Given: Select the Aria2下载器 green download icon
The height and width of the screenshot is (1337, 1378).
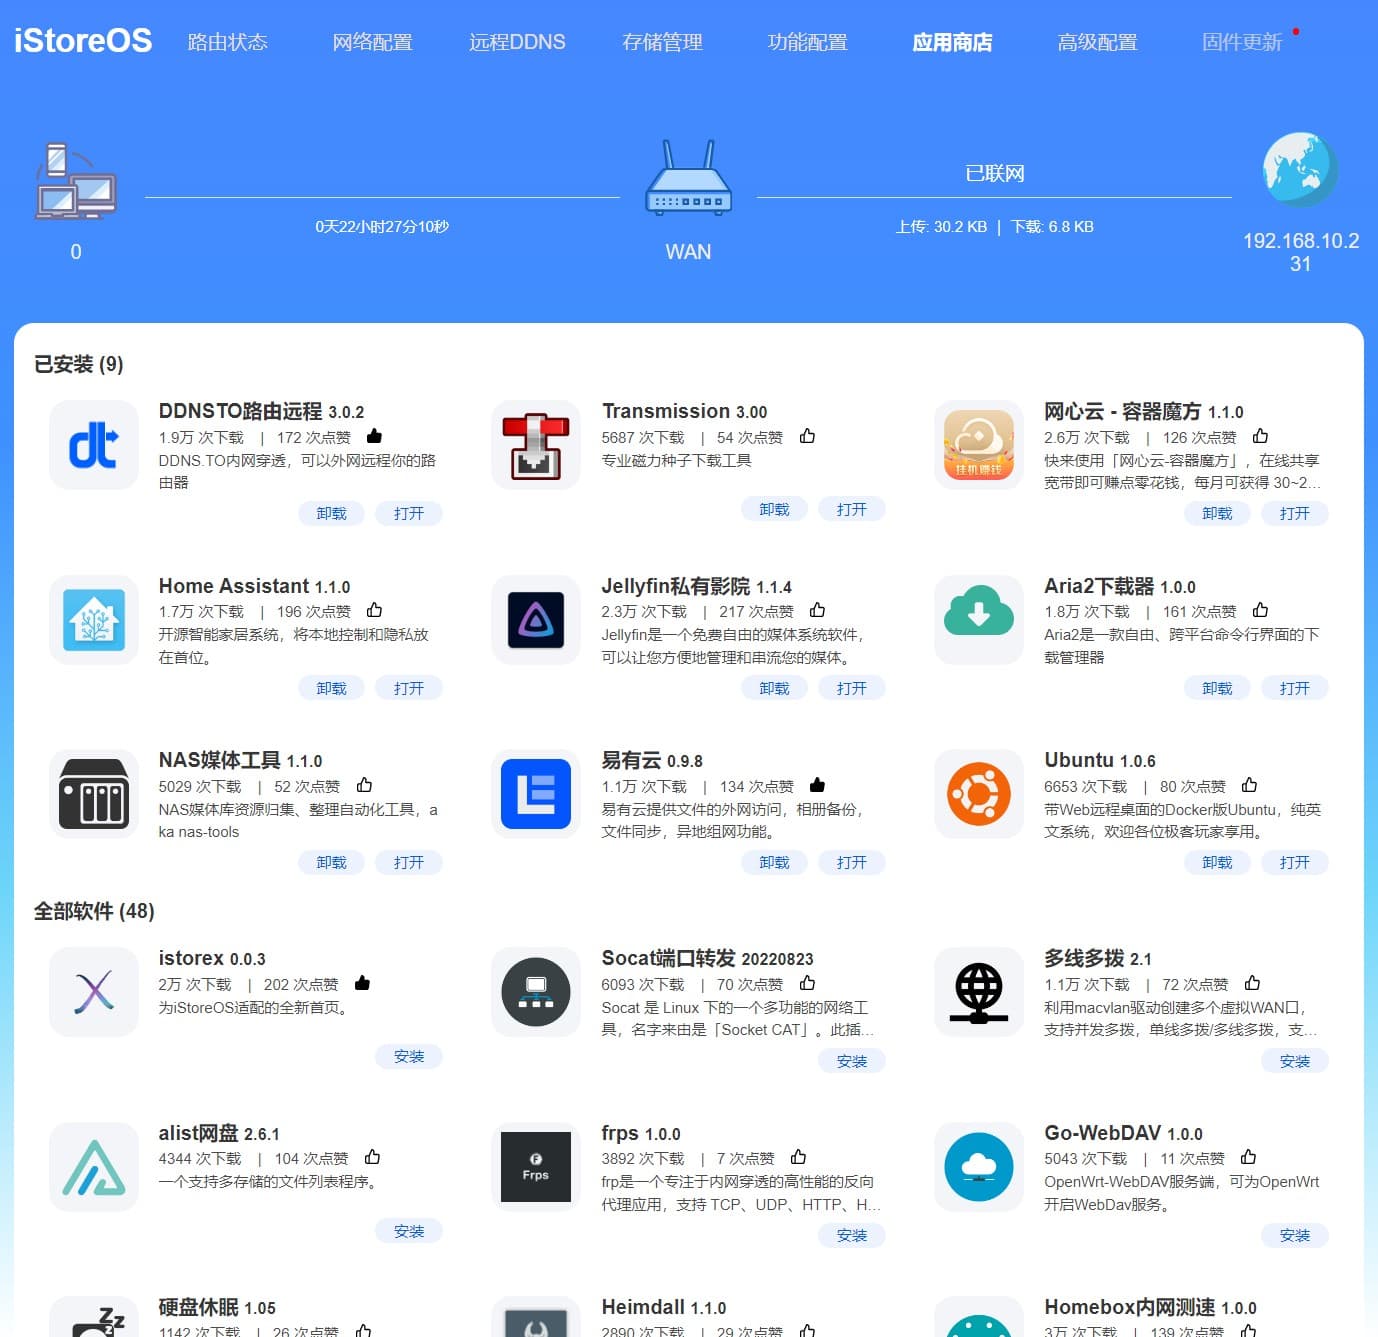Looking at the screenshot, I should tap(978, 619).
